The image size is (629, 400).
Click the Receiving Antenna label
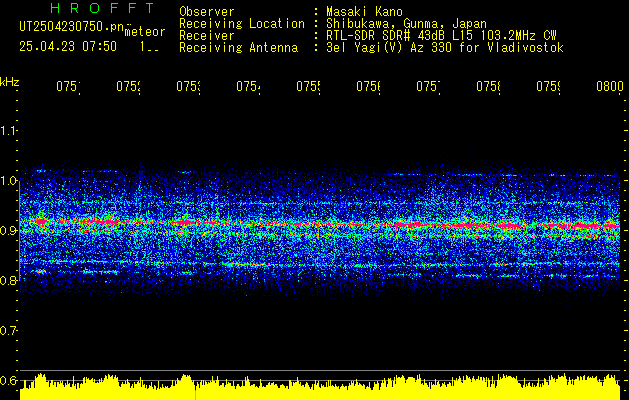[239, 48]
